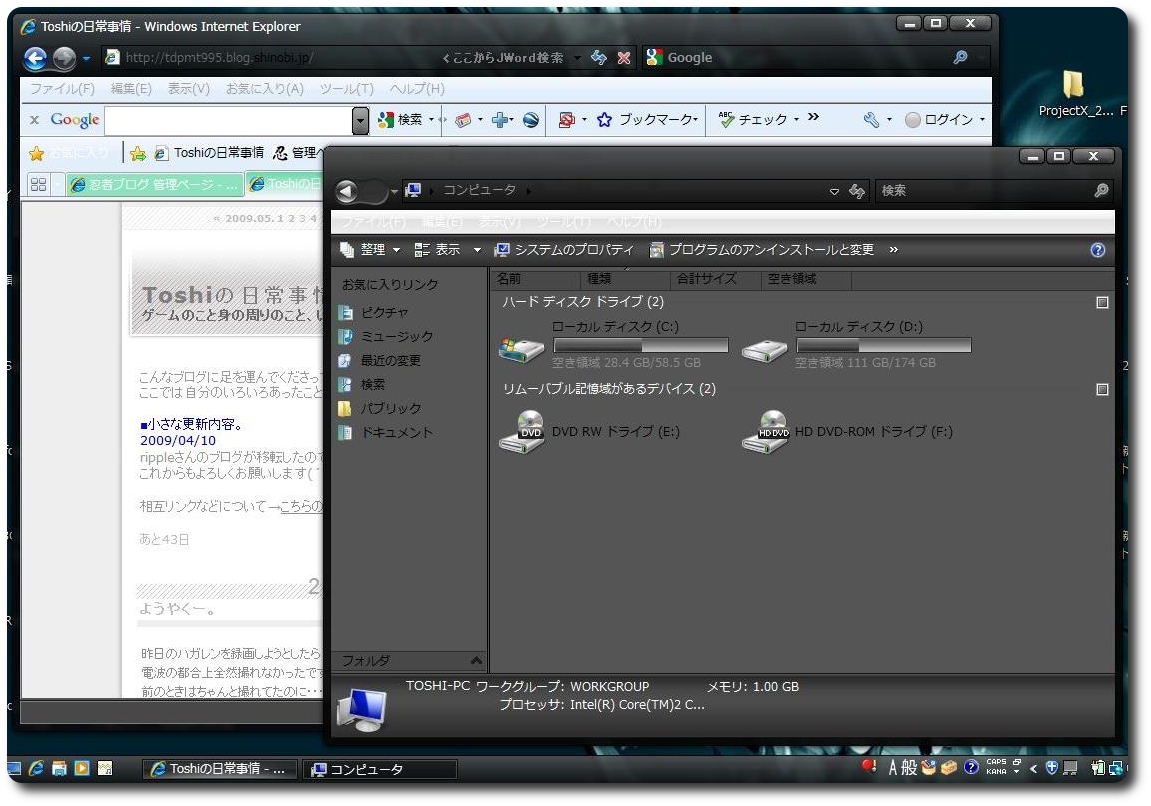The height and width of the screenshot is (806, 1151).
Task: Toggle the Removable Storage devices group checkbox
Action: click(1102, 390)
